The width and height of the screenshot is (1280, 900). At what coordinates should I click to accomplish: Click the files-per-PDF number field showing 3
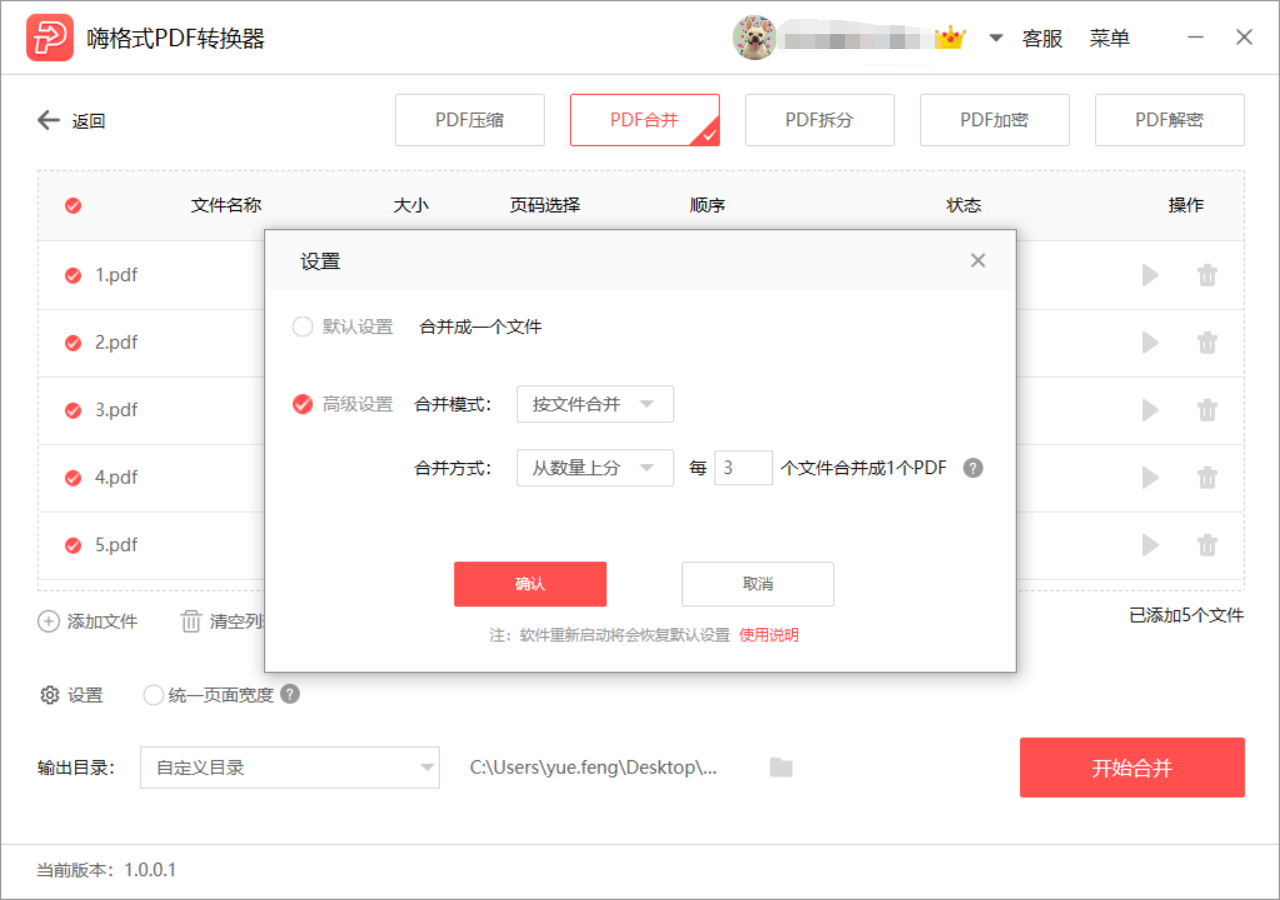point(743,468)
